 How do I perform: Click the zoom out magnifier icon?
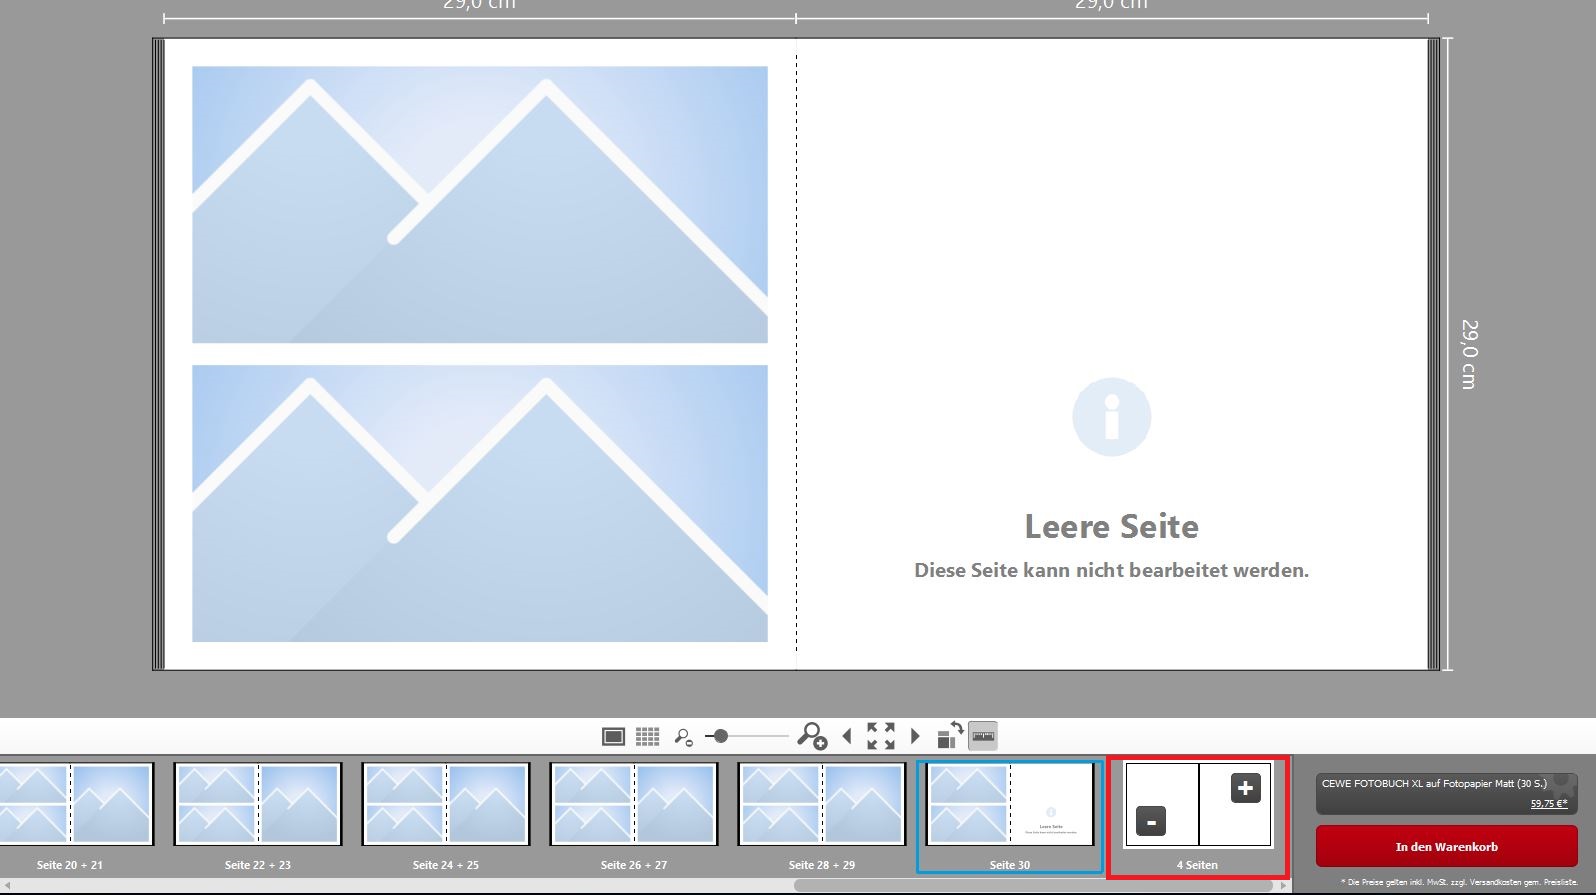point(683,737)
